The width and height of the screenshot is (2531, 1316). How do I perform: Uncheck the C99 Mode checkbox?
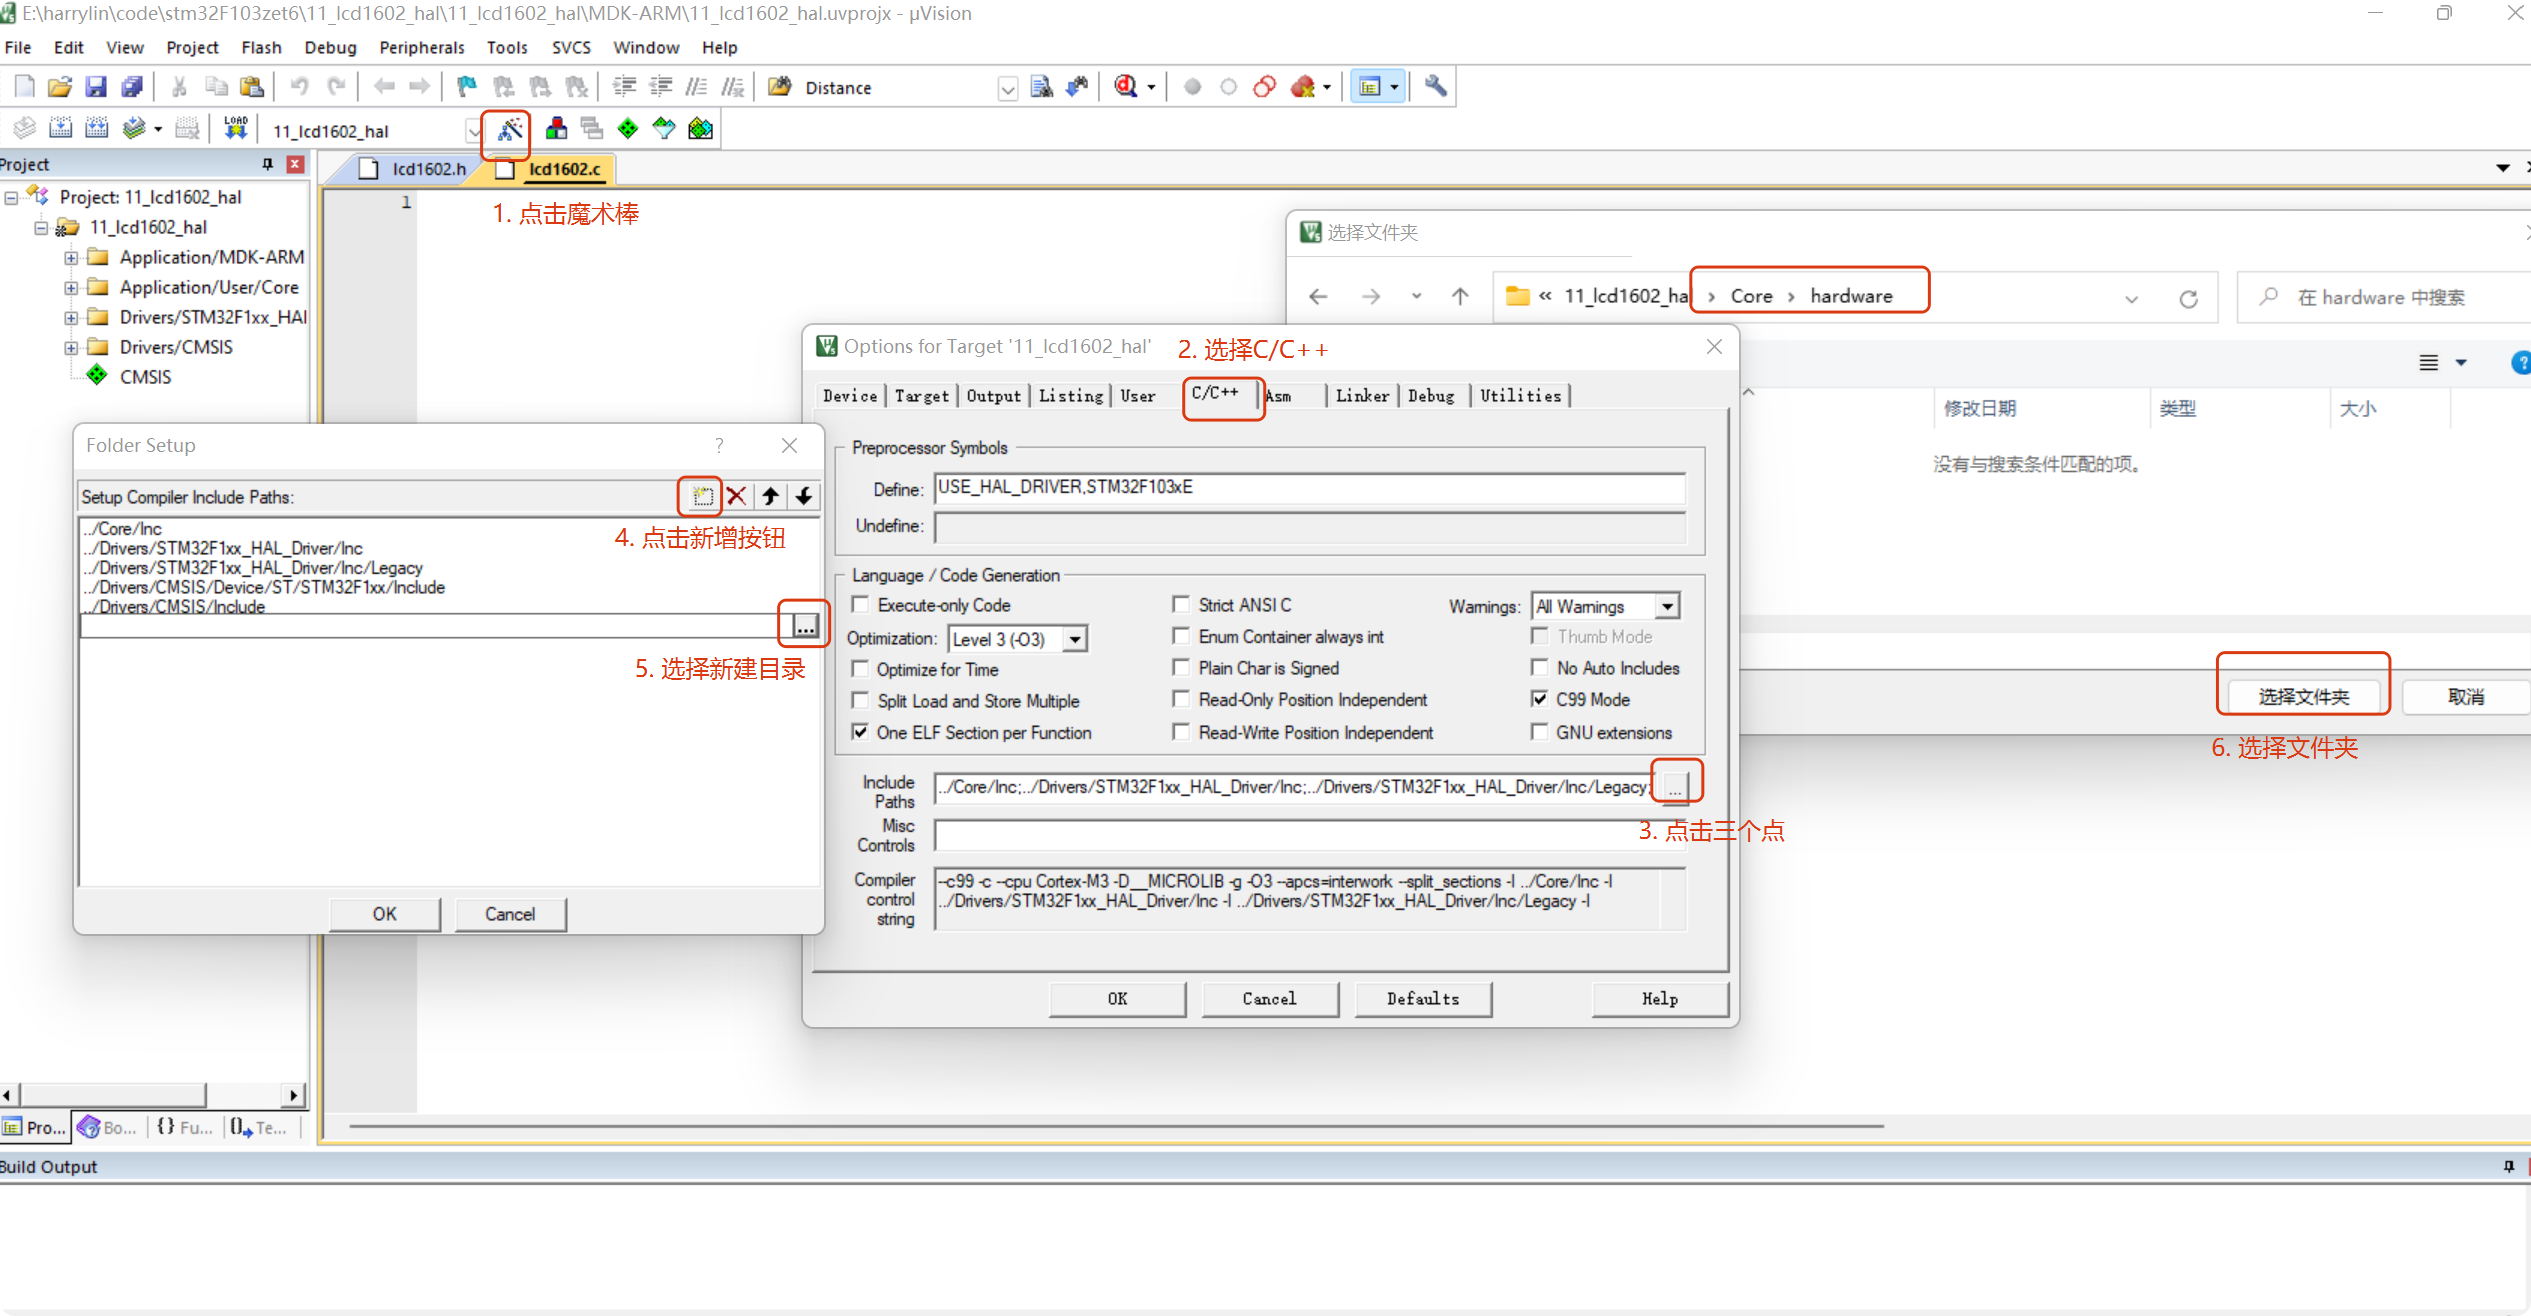tap(1540, 699)
